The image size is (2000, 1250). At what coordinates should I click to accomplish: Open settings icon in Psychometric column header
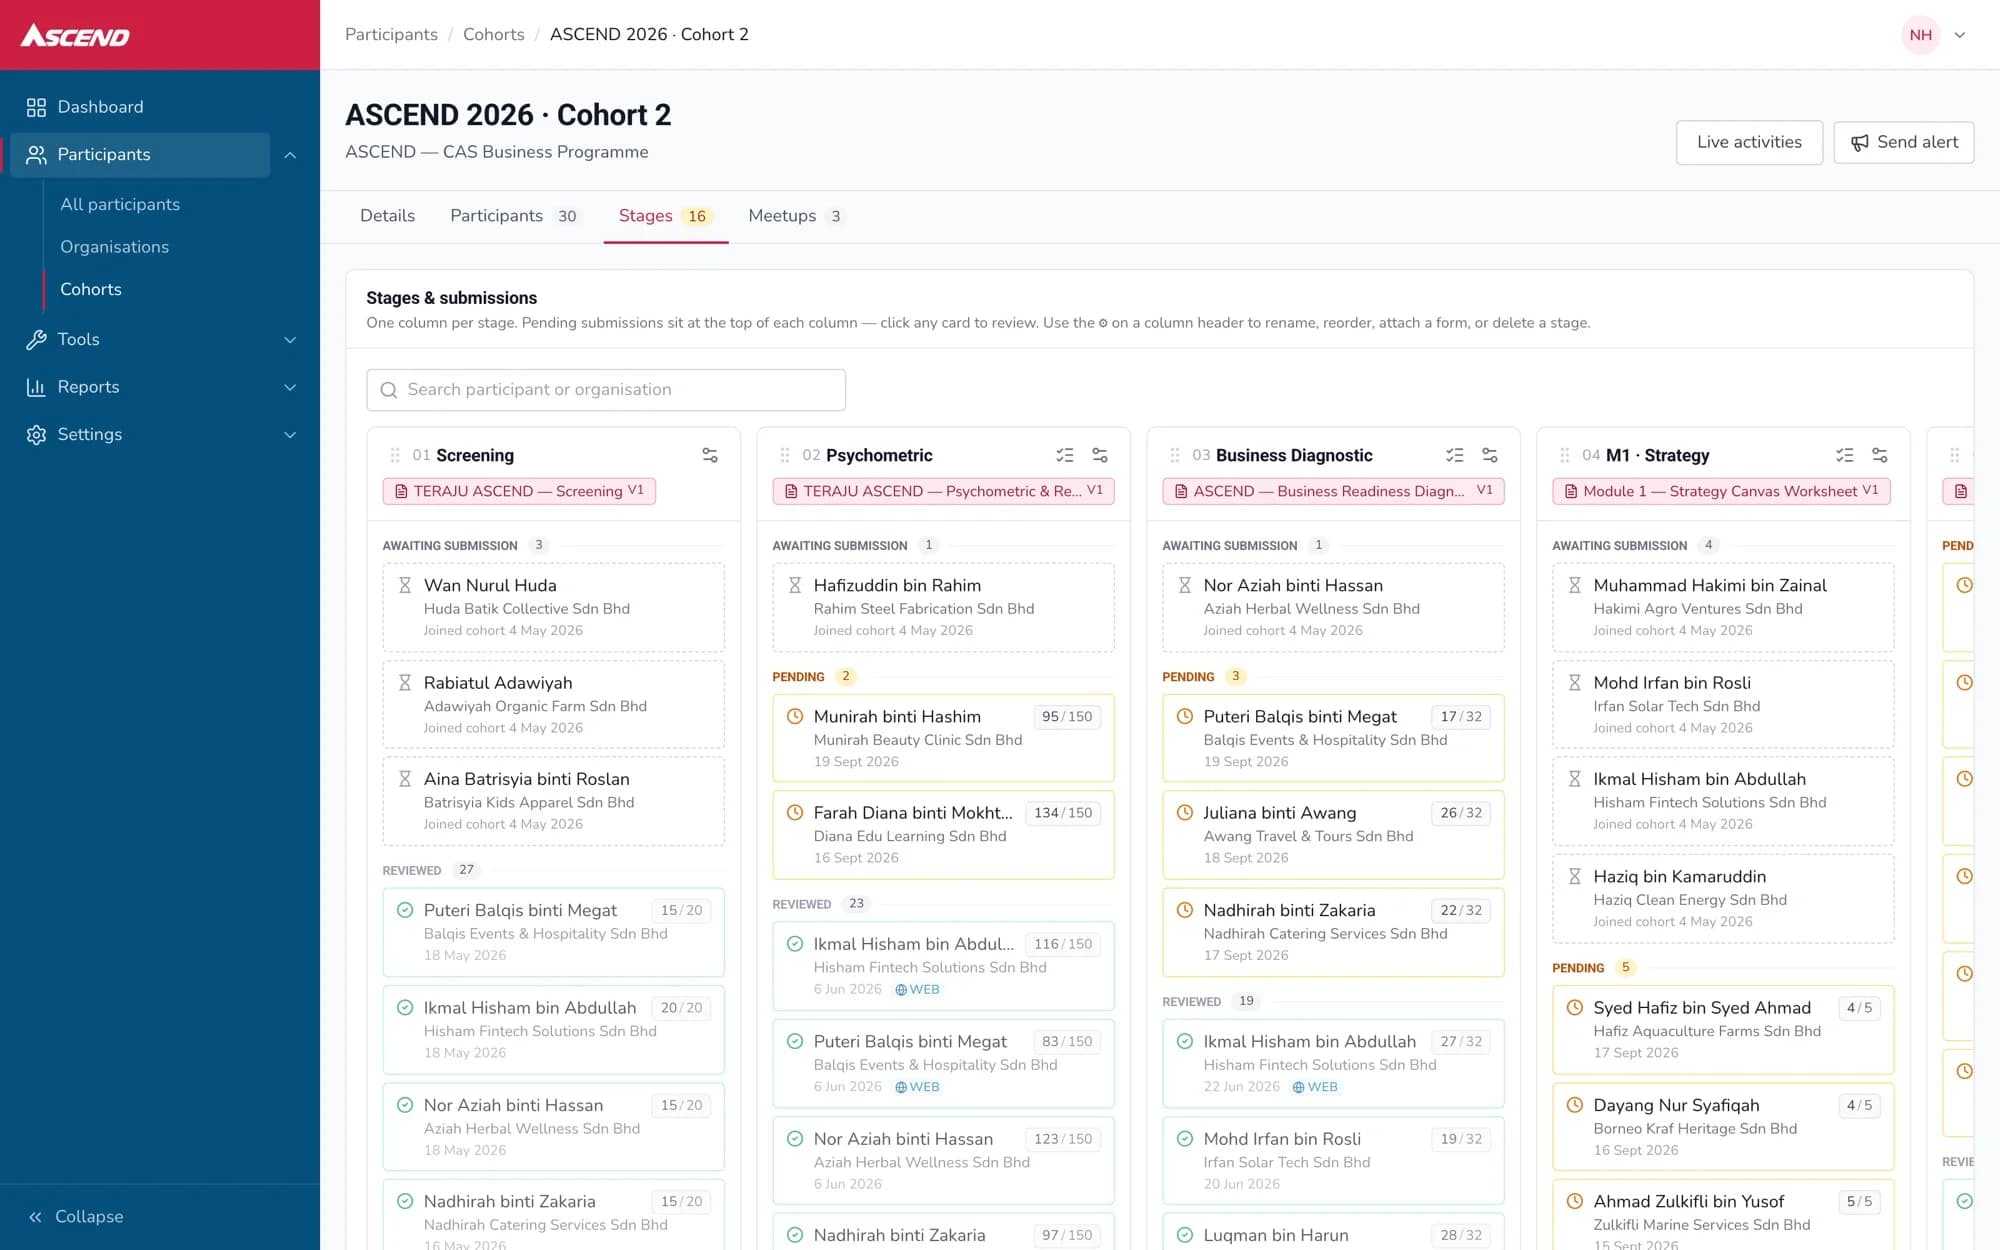(1100, 455)
